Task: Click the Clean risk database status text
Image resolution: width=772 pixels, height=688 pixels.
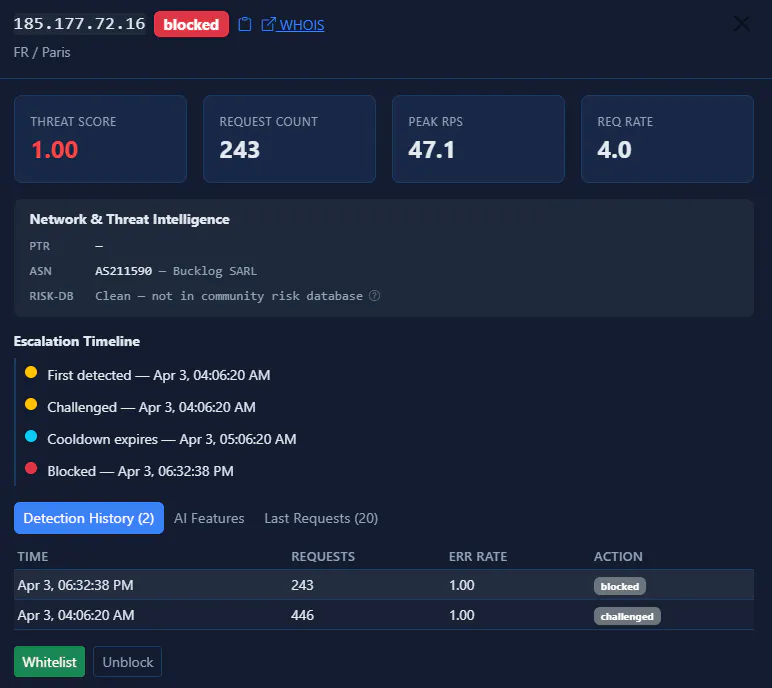Action: pos(229,295)
